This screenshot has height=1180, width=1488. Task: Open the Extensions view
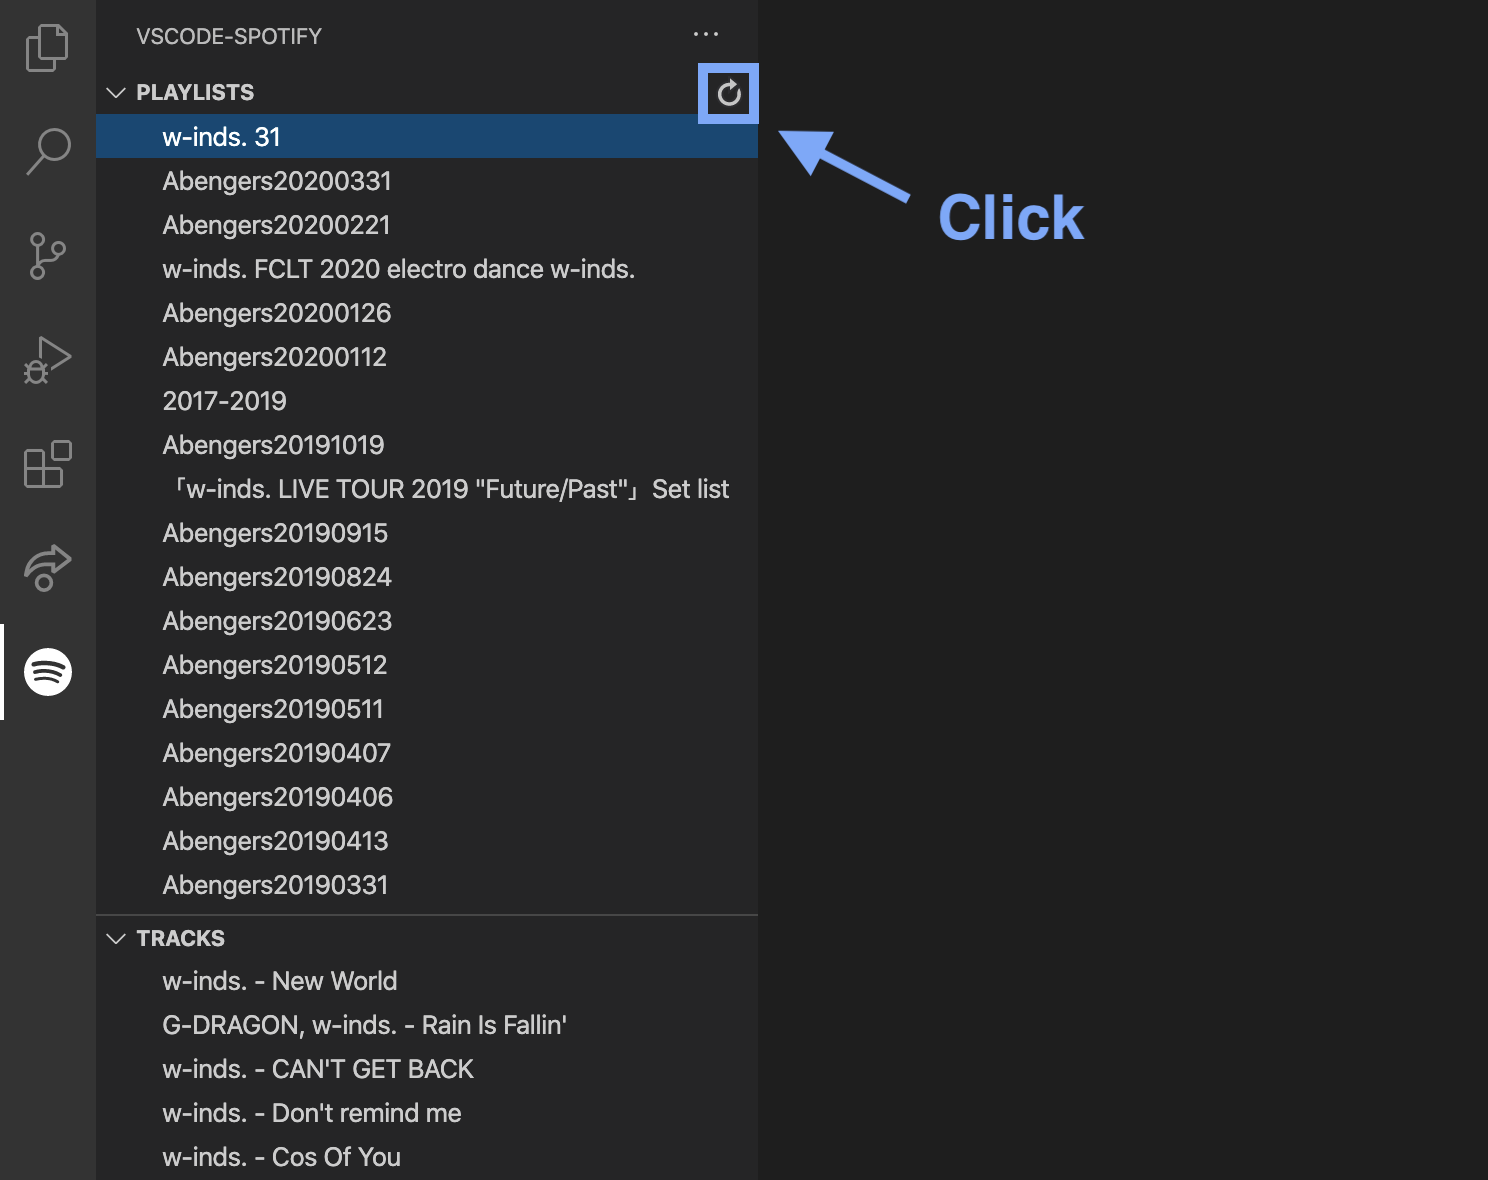[46, 463]
